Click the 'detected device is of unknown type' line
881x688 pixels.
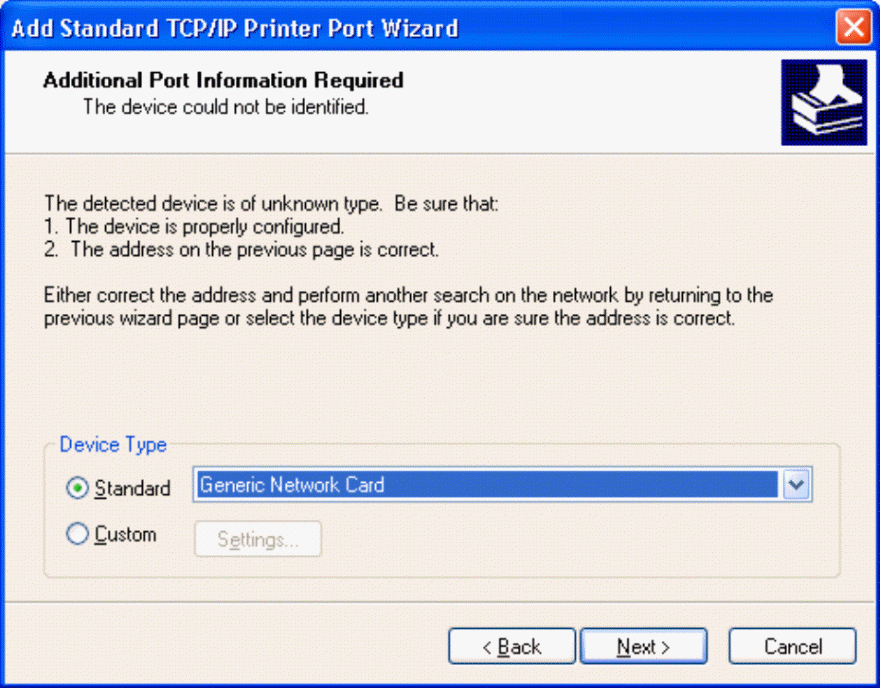(271, 203)
